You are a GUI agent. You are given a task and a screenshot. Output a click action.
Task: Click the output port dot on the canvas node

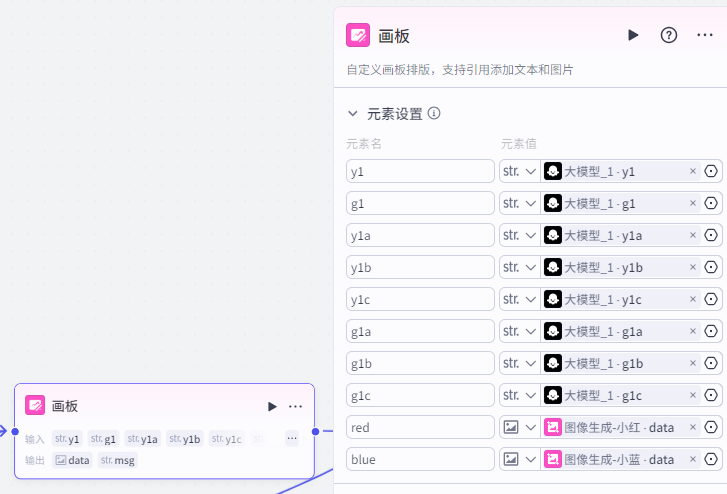315,431
